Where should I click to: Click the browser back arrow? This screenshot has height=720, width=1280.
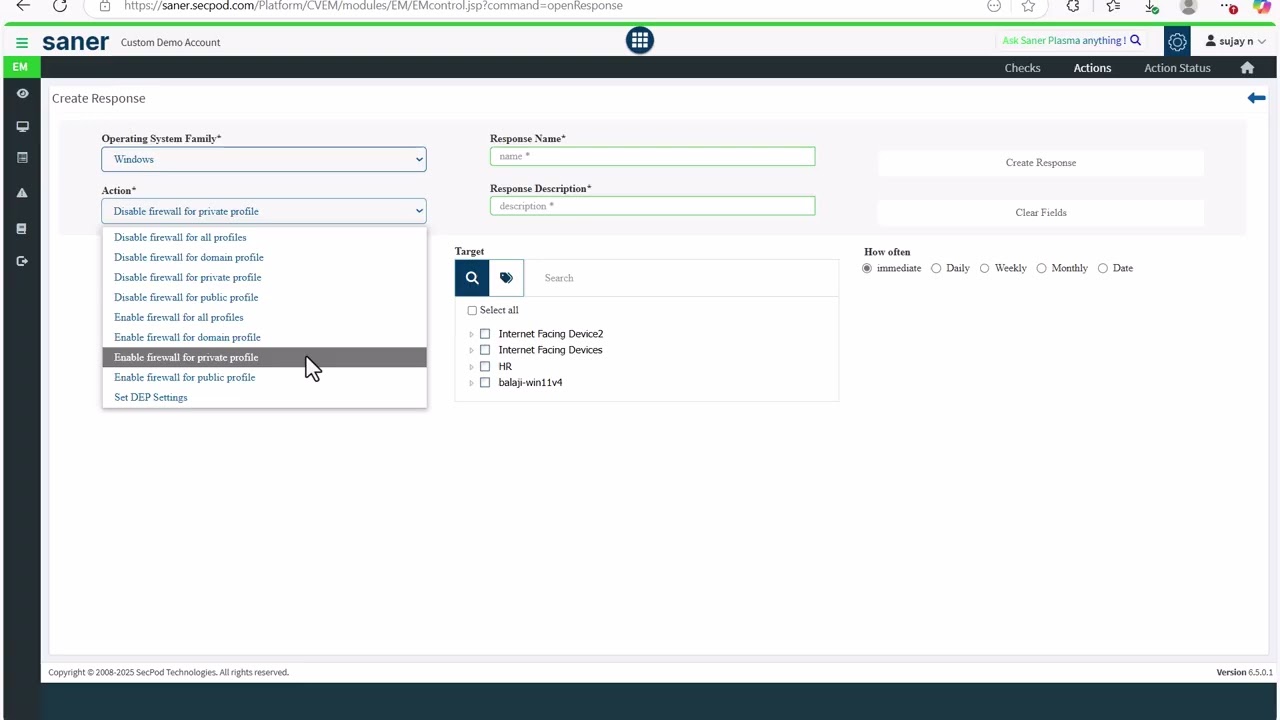pos(23,6)
